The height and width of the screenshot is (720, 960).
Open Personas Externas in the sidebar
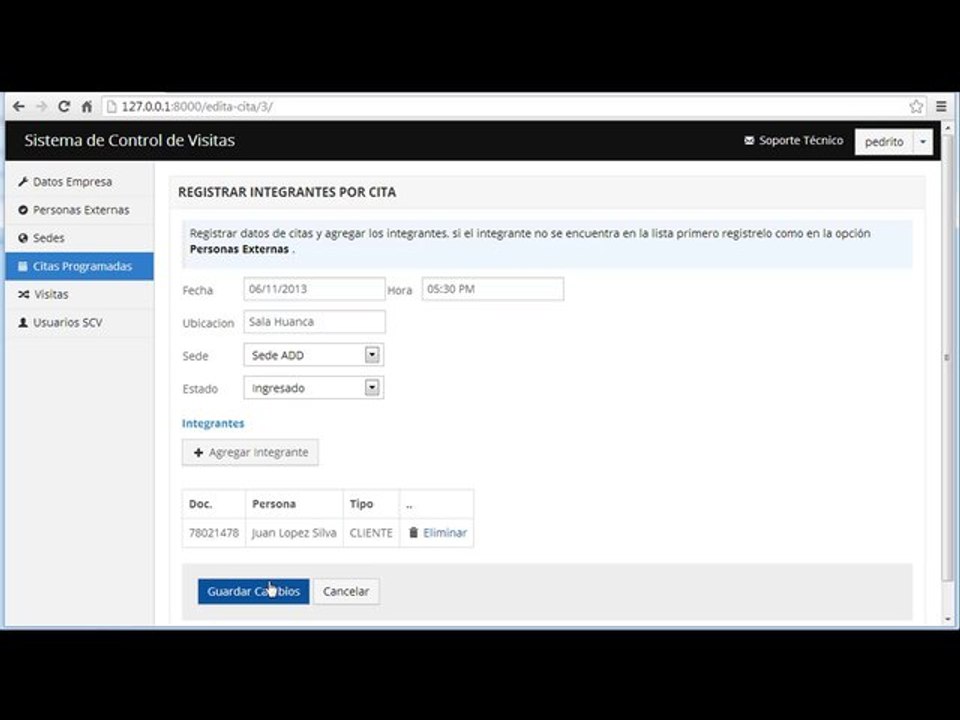pyautogui.click(x=80, y=210)
